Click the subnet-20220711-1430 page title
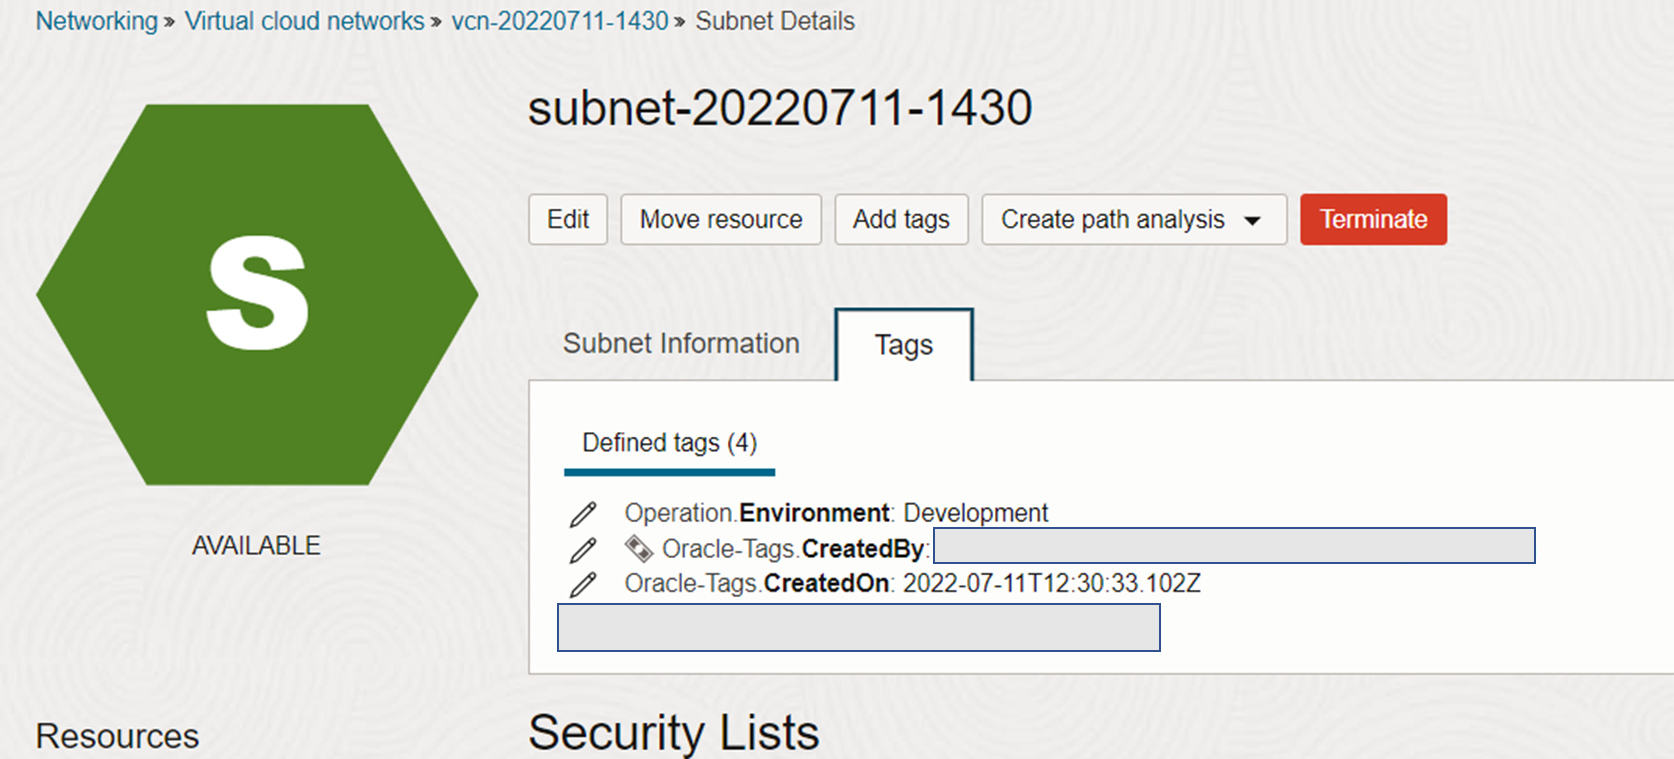1674x759 pixels. [x=780, y=108]
